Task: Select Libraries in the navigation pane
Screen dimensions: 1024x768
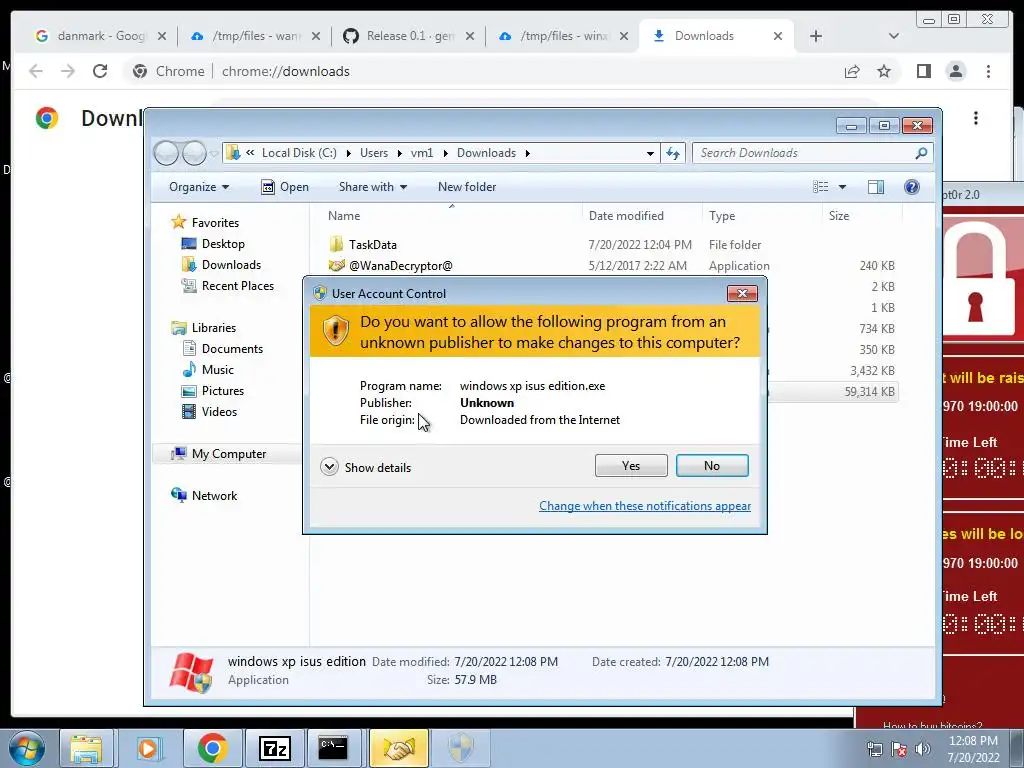Action: pos(214,328)
